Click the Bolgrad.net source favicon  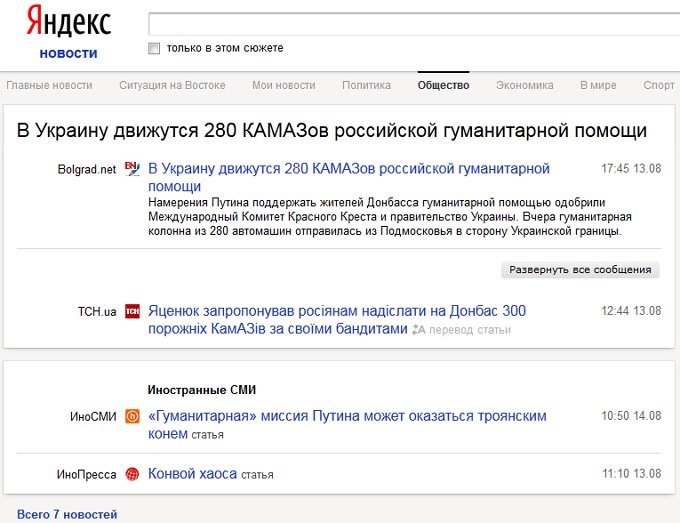[132, 169]
